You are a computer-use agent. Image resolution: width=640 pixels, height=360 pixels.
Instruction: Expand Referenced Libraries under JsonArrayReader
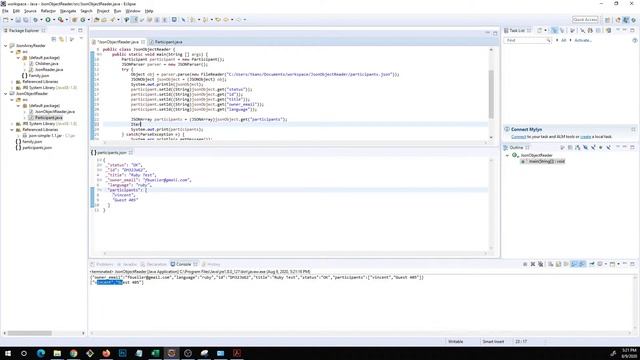tap(12, 82)
